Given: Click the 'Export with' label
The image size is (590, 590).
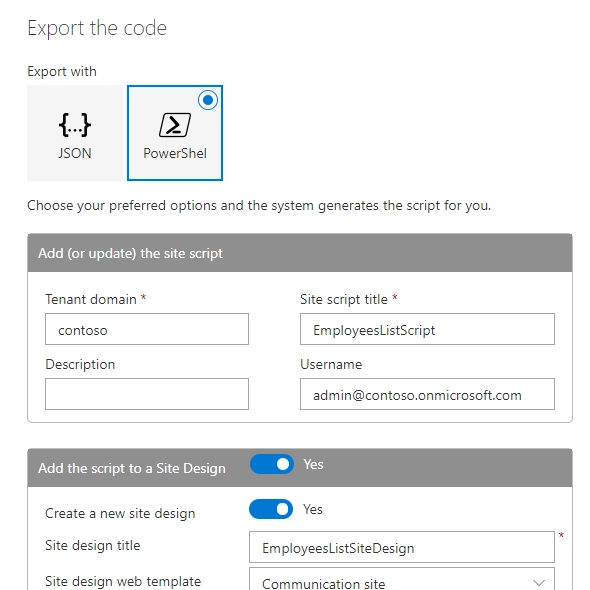Looking at the screenshot, I should click(62, 71).
